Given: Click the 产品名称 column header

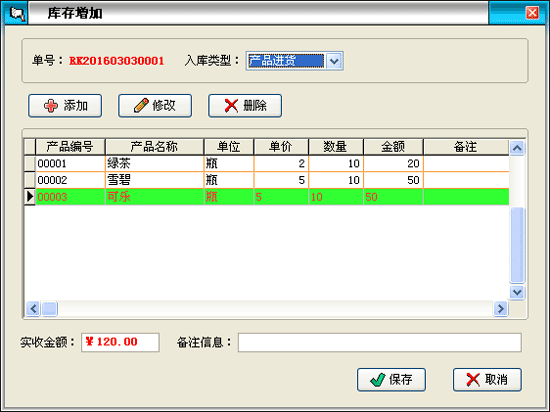Looking at the screenshot, I should pos(154,147).
